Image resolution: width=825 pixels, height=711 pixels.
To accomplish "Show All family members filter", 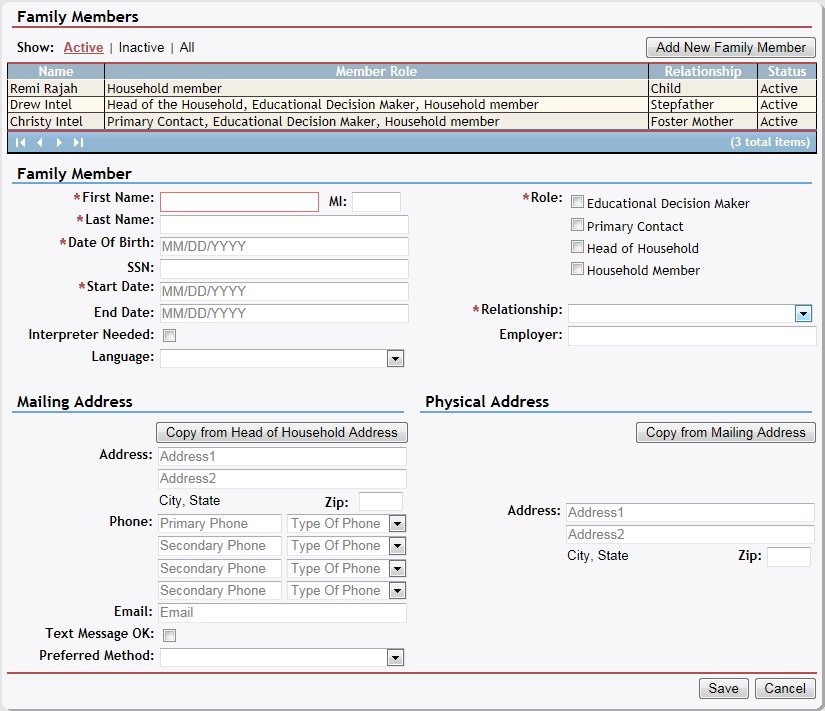I will point(187,47).
